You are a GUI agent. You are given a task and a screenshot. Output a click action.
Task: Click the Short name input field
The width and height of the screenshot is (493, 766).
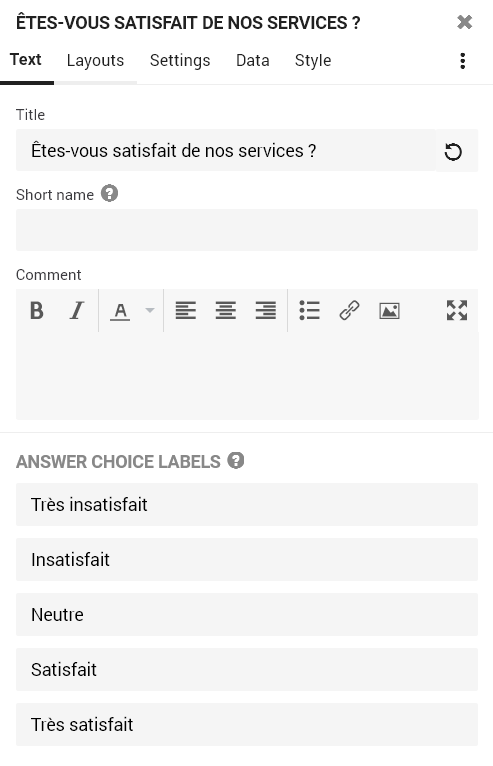[x=247, y=230]
